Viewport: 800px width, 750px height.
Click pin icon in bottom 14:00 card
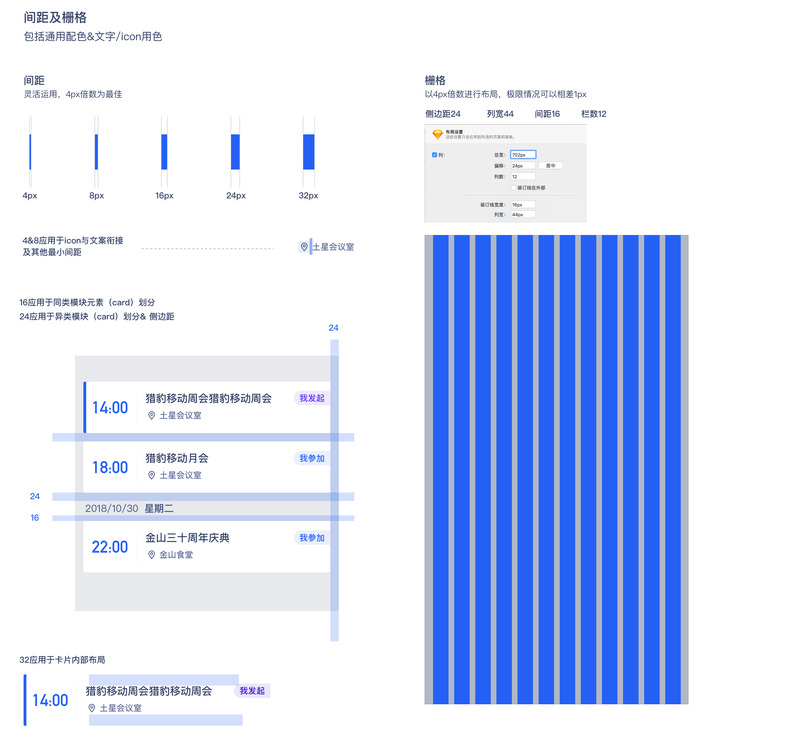[92, 708]
